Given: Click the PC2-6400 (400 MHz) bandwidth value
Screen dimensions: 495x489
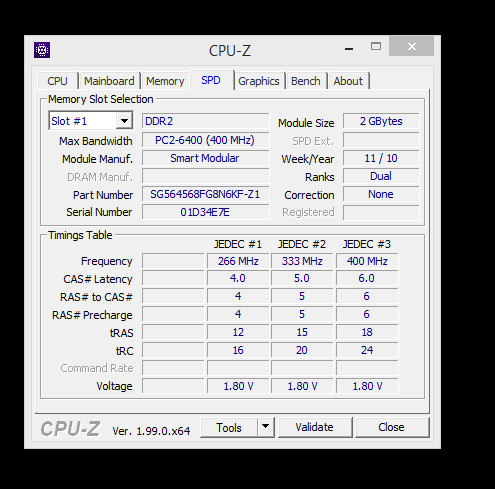Looking at the screenshot, I should (205, 140).
